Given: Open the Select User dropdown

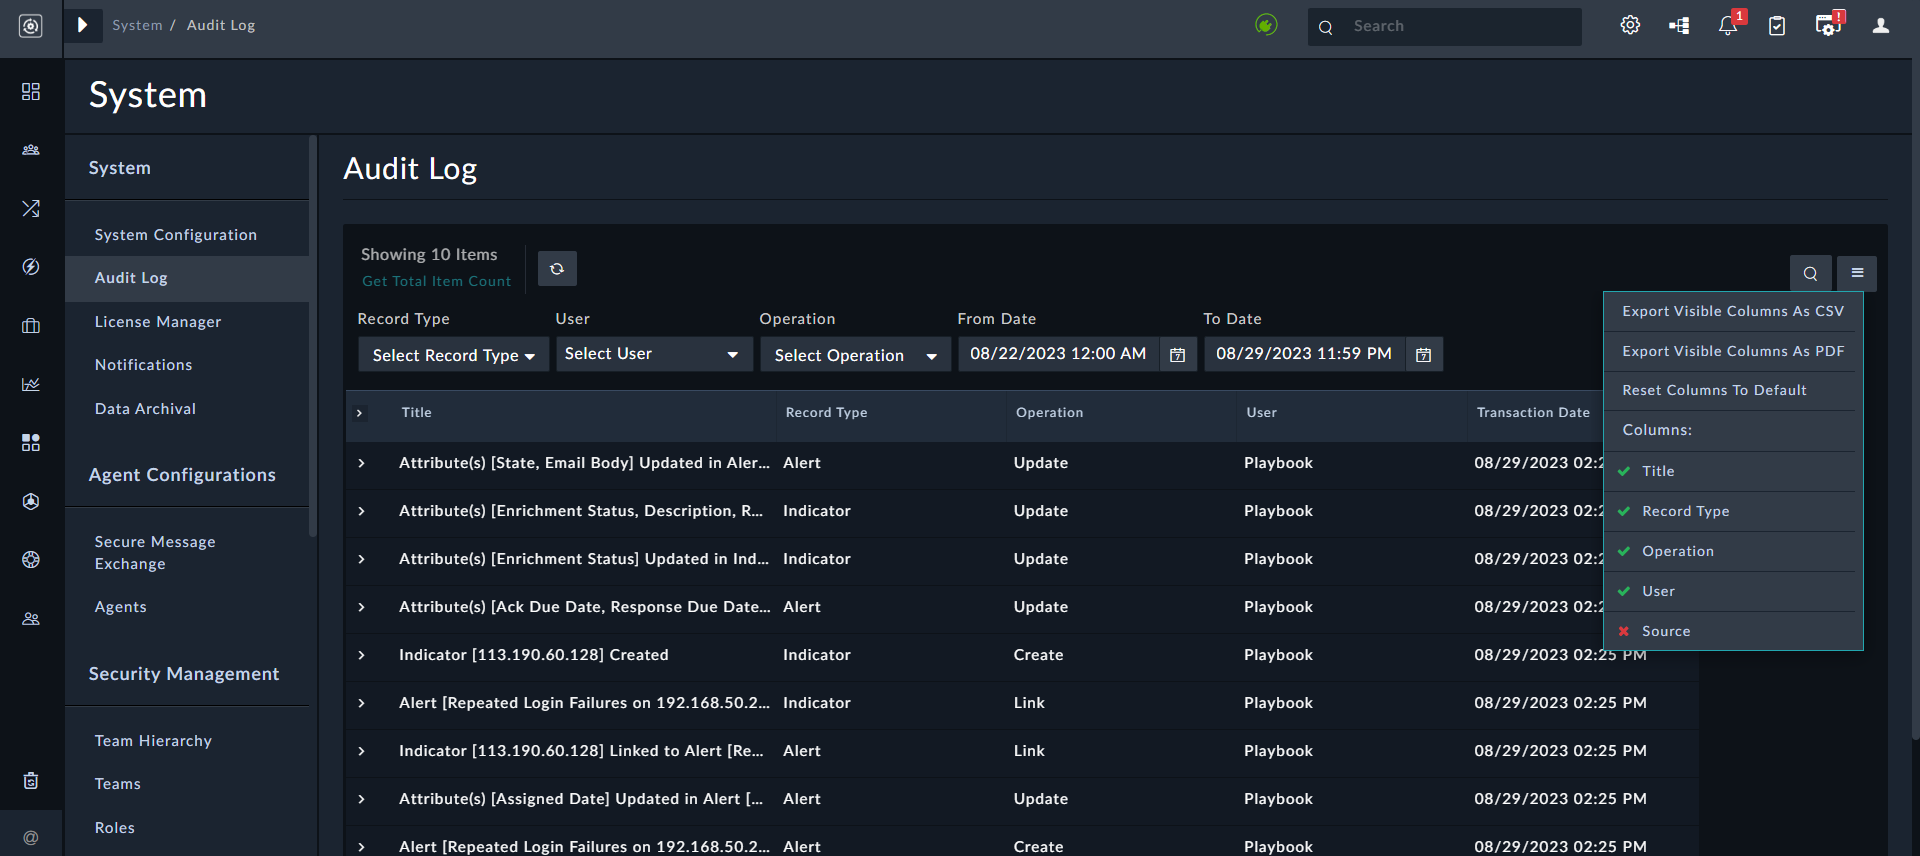Looking at the screenshot, I should [654, 354].
